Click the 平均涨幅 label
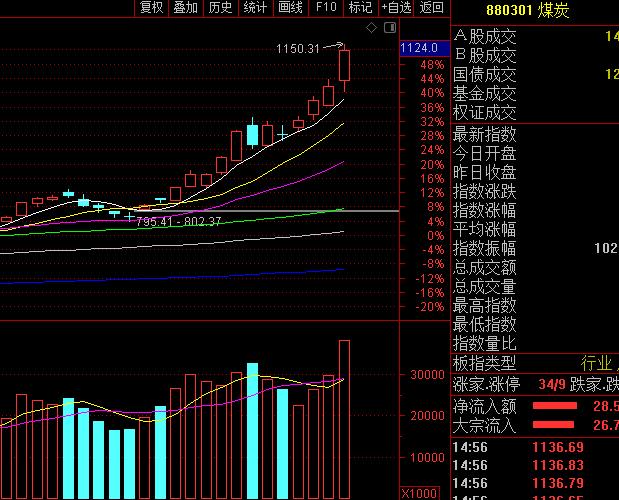The image size is (619, 500). pos(484,229)
